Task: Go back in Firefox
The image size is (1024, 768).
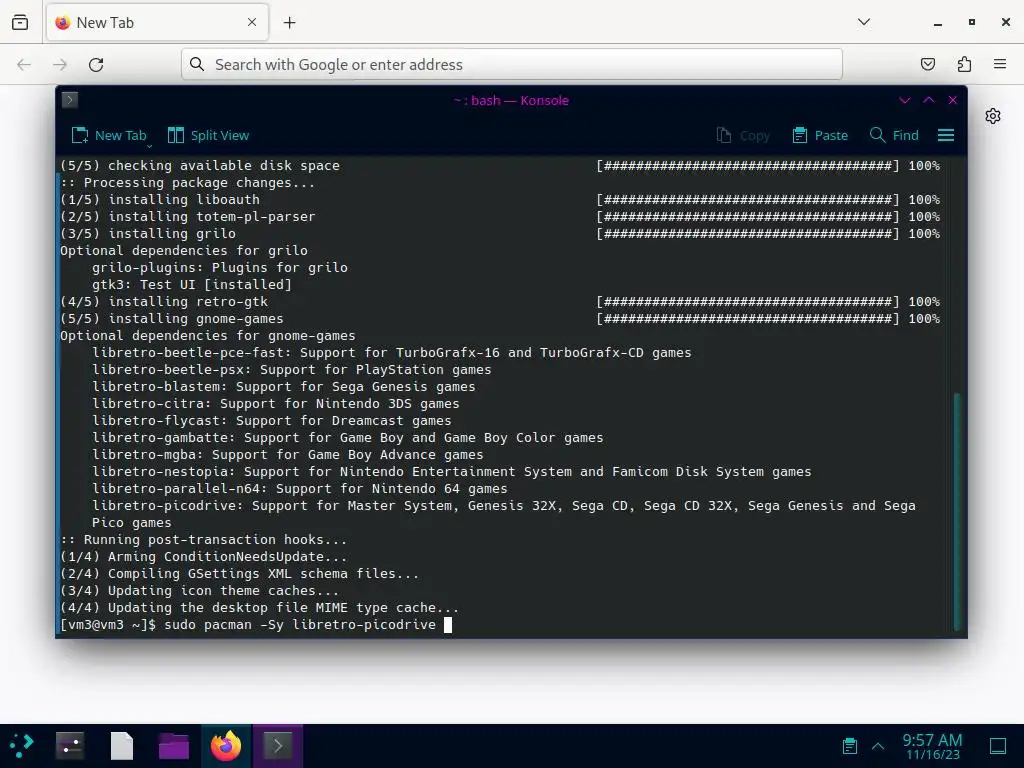Action: tap(24, 64)
